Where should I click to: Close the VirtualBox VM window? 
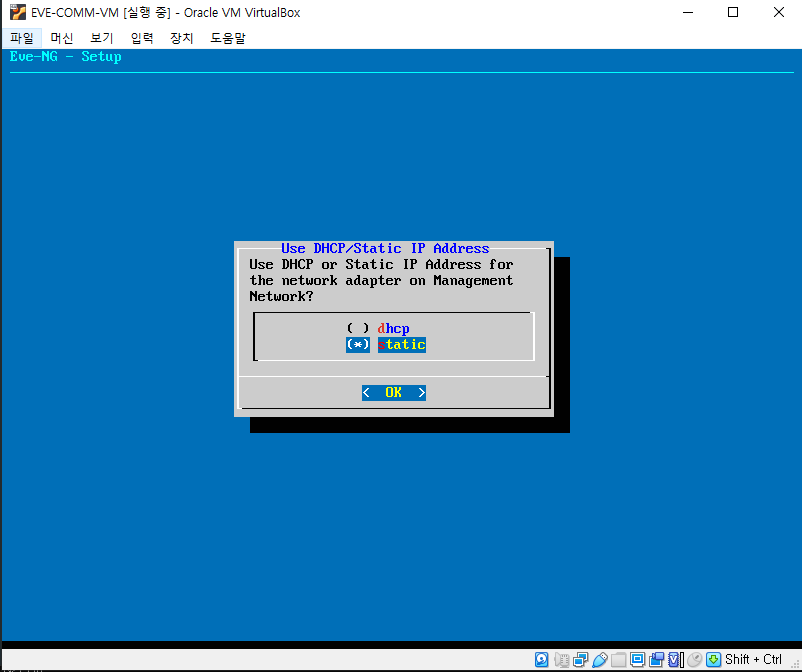(x=778, y=12)
